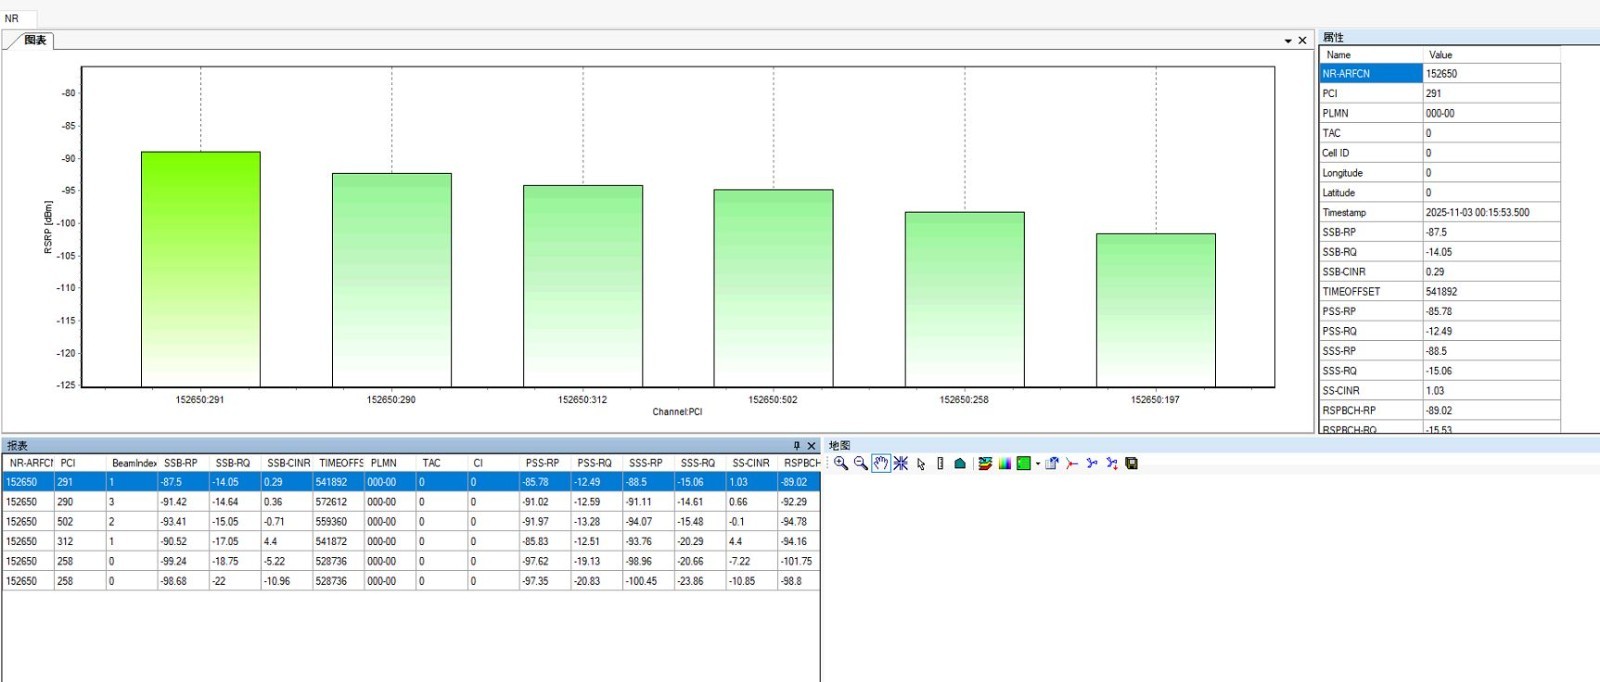The height and width of the screenshot is (682, 1600).
Task: Click the save disk icon on map toolbar
Action: (x=1131, y=463)
